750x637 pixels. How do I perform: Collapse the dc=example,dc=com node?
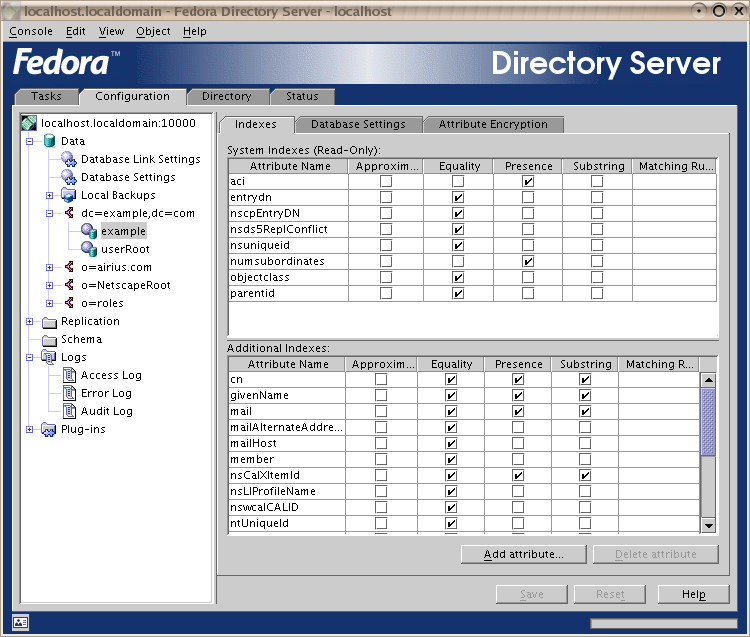pos(49,213)
